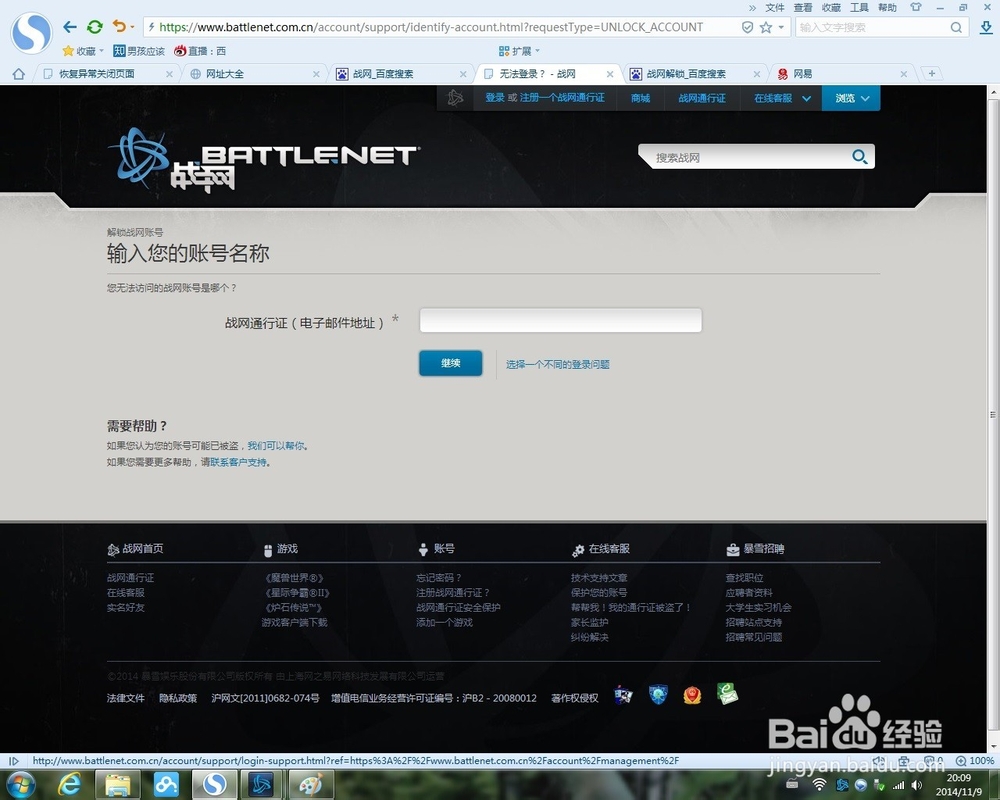The width and height of the screenshot is (1000, 800).
Task: Open the 商城 nav item
Action: tap(640, 98)
